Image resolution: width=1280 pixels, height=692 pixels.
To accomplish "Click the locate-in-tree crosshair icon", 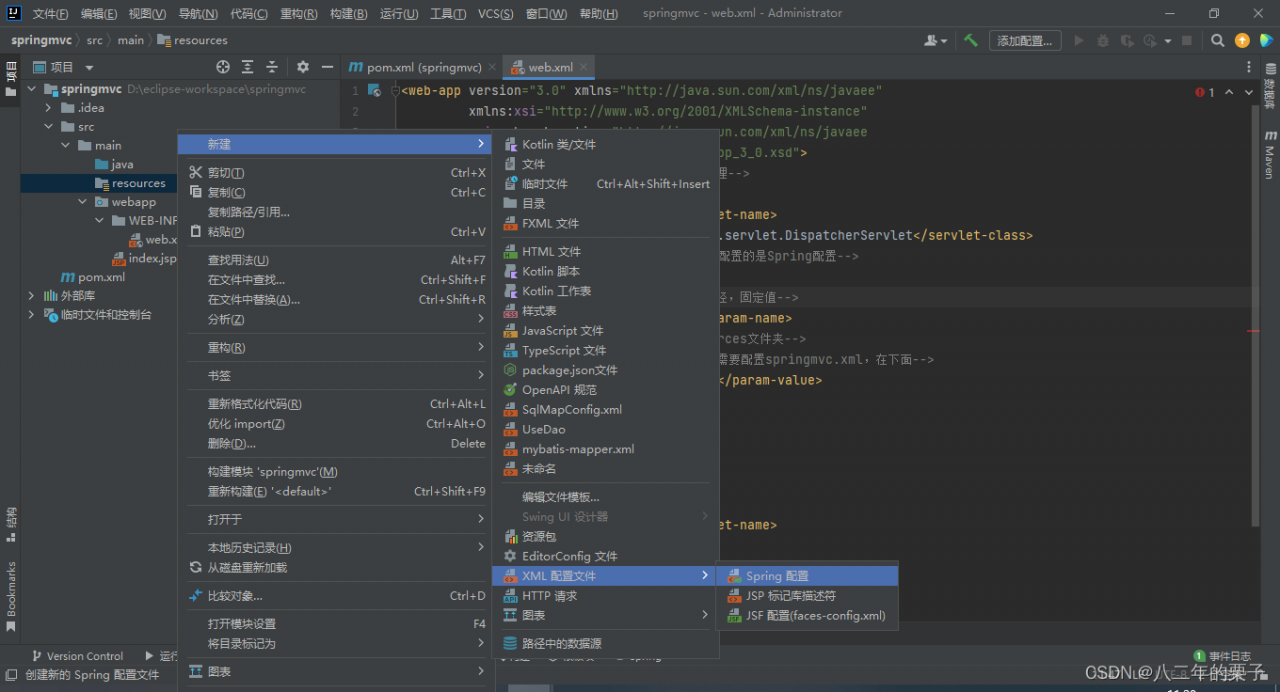I will click(223, 67).
